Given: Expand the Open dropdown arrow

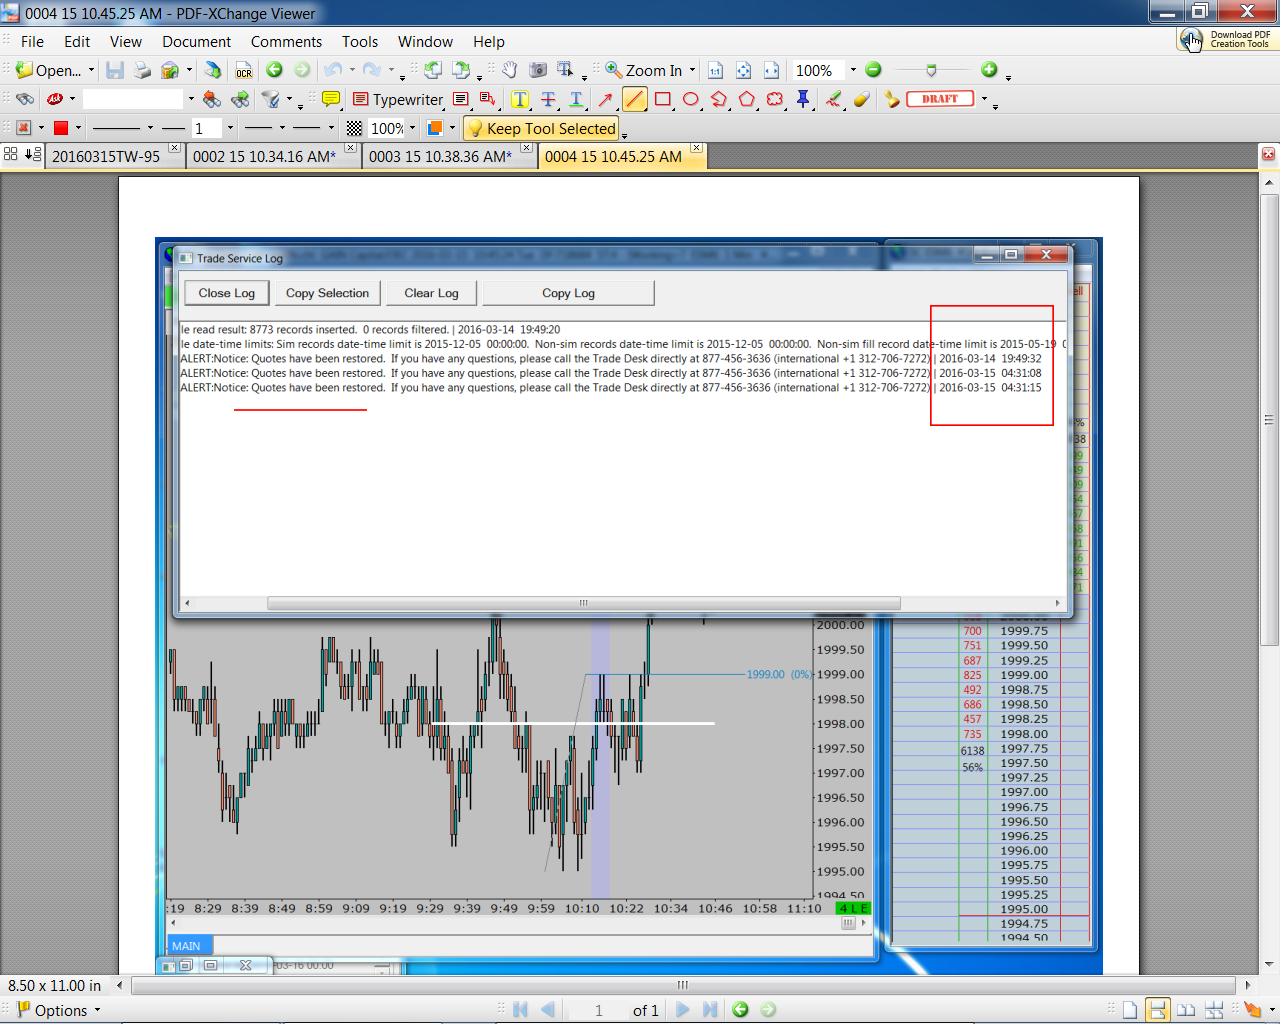Looking at the screenshot, I should tap(91, 70).
